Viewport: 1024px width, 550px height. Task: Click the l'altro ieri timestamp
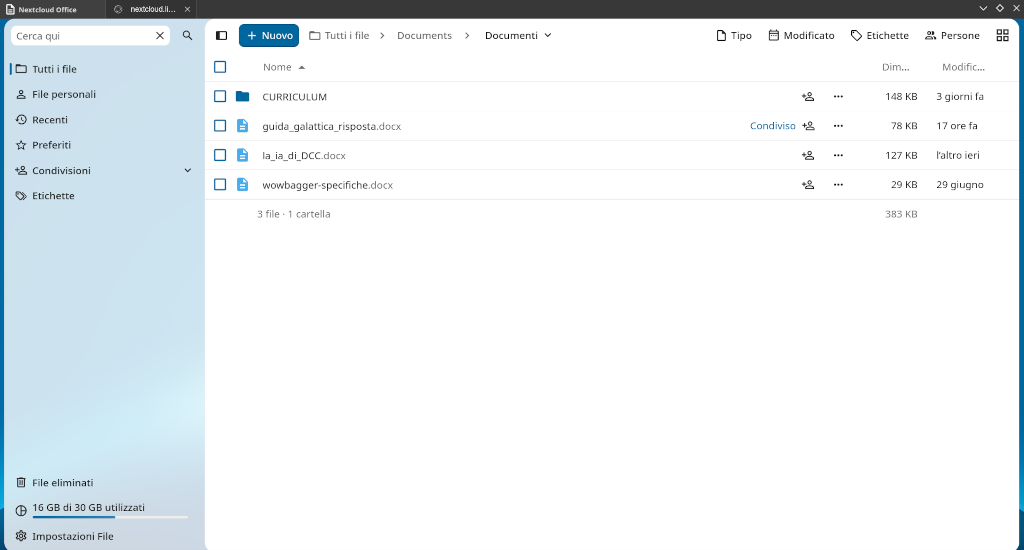pos(958,155)
